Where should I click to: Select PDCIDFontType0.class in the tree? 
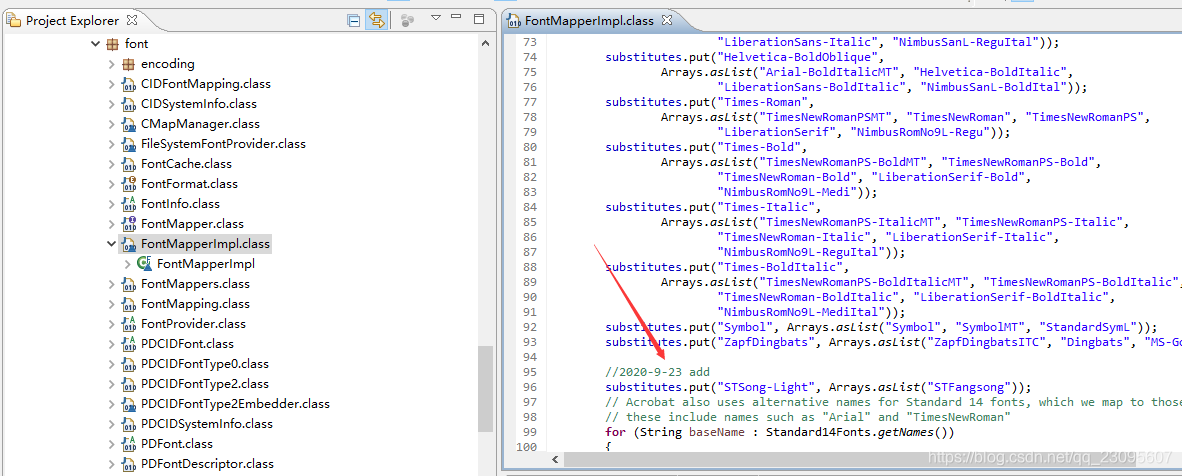(204, 364)
